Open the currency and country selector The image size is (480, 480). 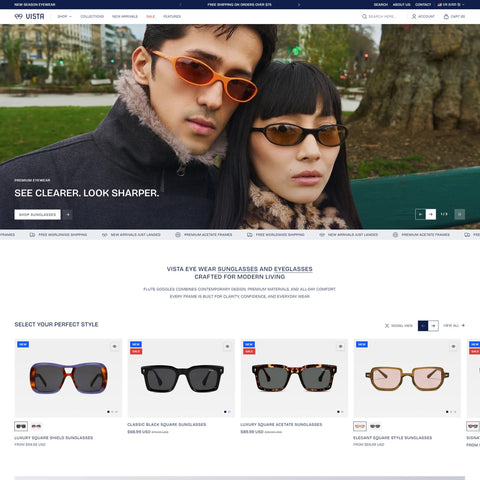coord(451,5)
